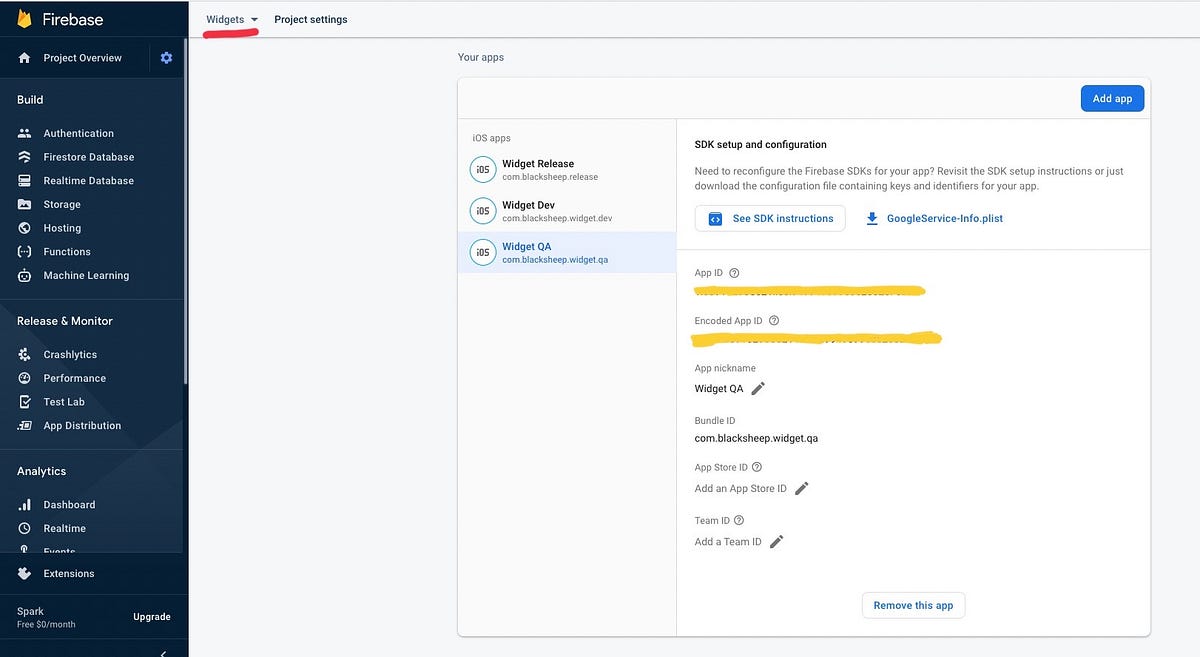Open Crashlytics from sidebar
The width and height of the screenshot is (1200, 657).
click(x=70, y=355)
